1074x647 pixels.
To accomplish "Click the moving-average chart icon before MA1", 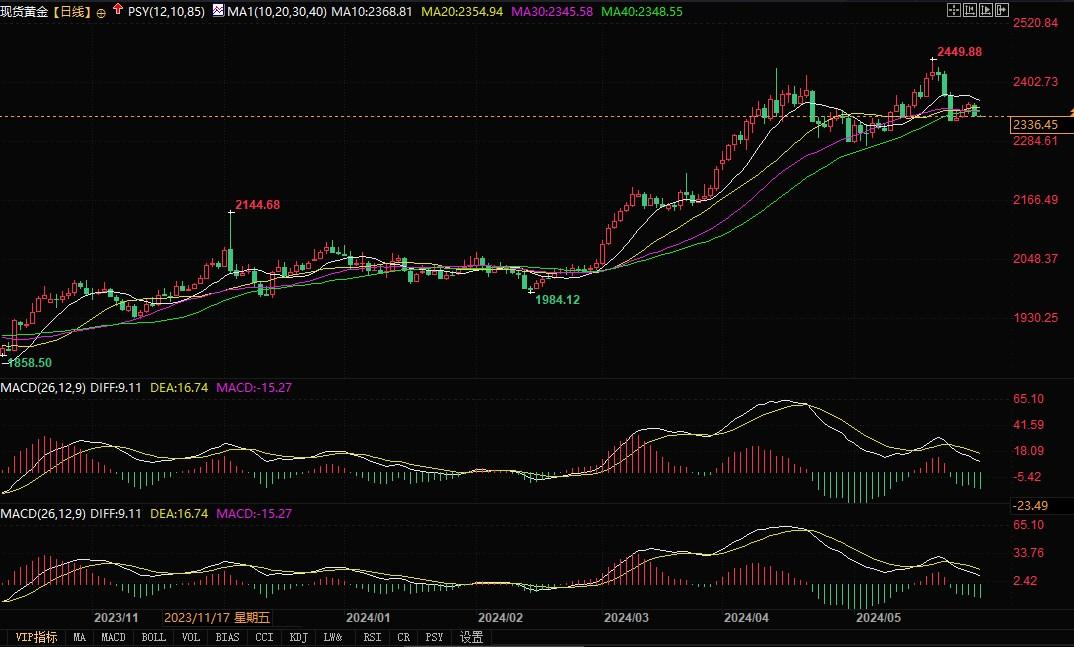I will point(218,10).
